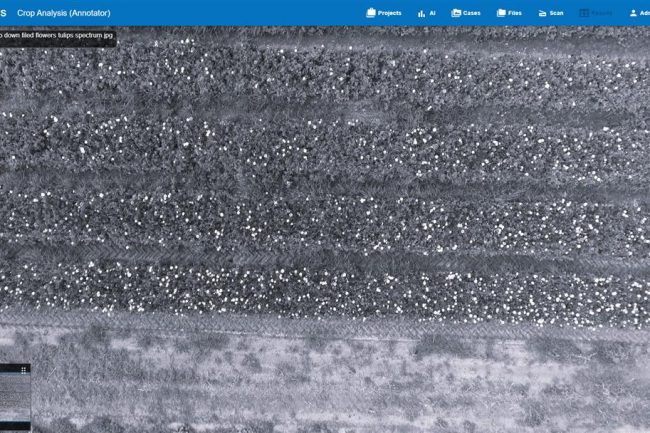The width and height of the screenshot is (650, 433).
Task: Click the greyed-out Results icon
Action: tap(584, 13)
